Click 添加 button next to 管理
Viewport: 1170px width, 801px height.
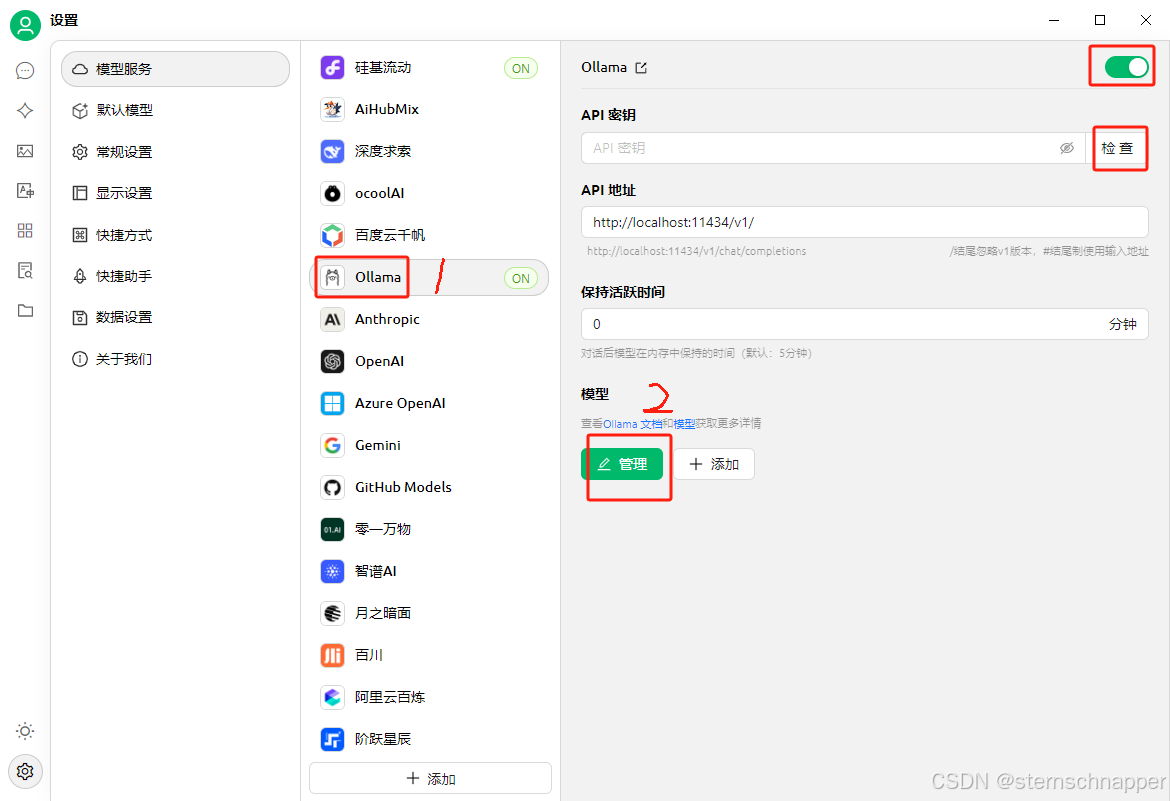714,464
